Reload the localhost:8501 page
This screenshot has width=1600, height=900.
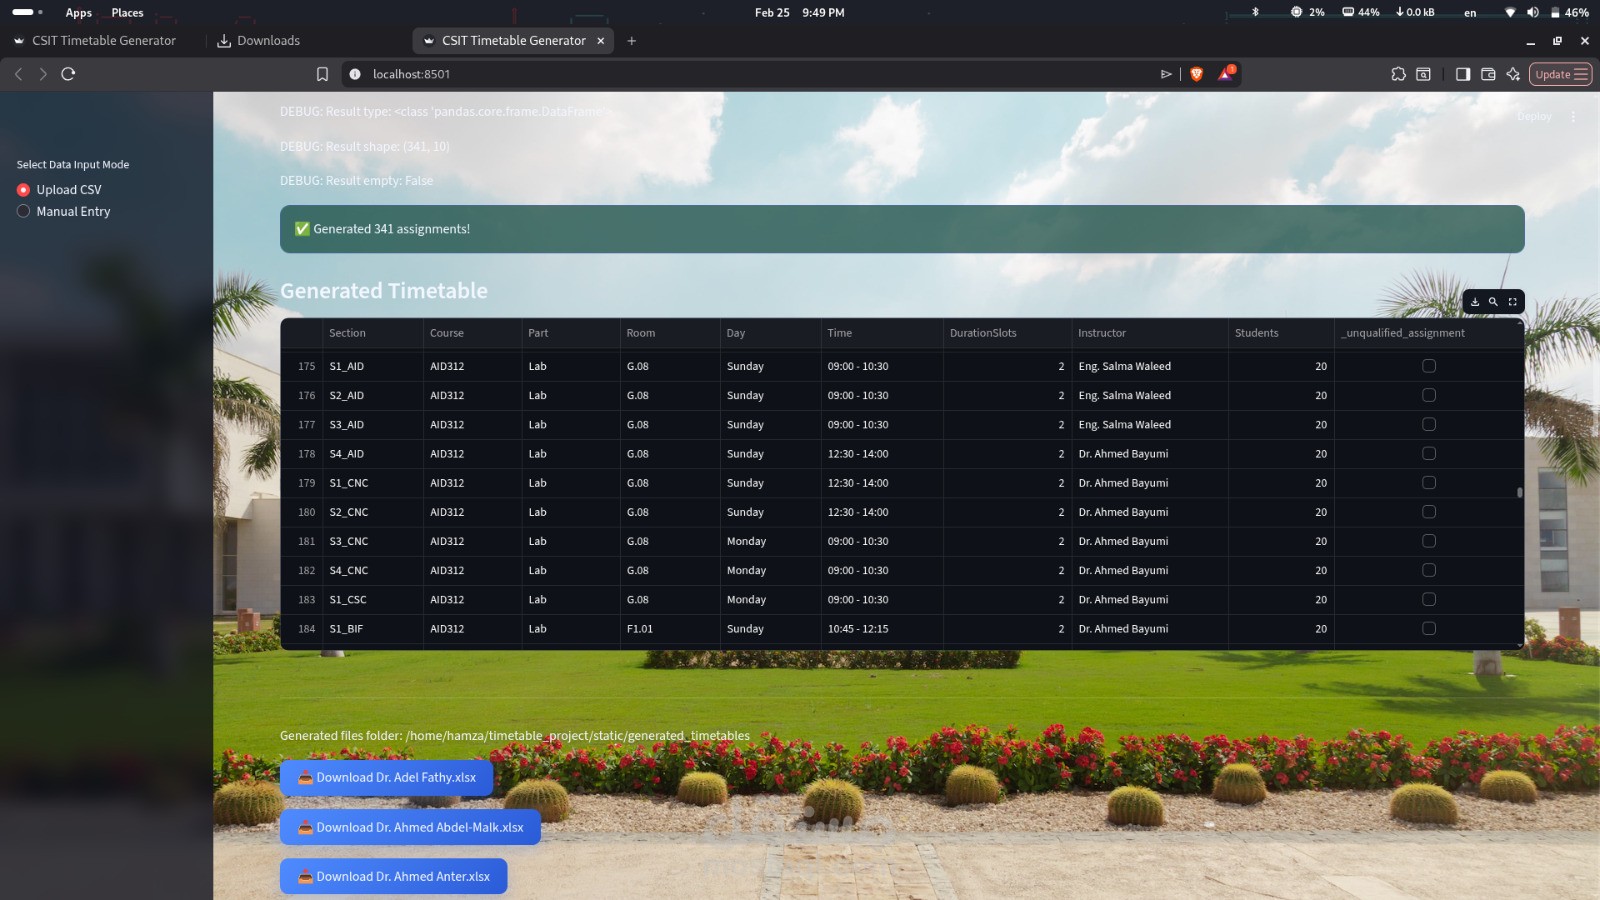pyautogui.click(x=68, y=73)
